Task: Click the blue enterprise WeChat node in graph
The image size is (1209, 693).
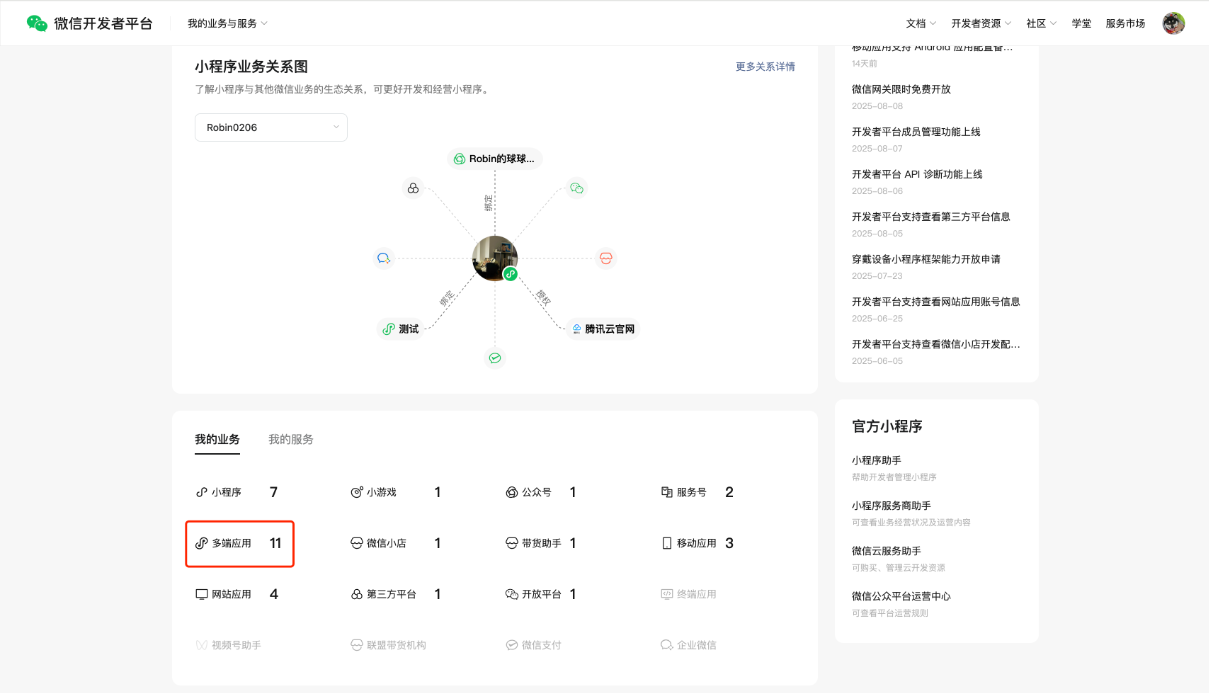Action: point(383,258)
